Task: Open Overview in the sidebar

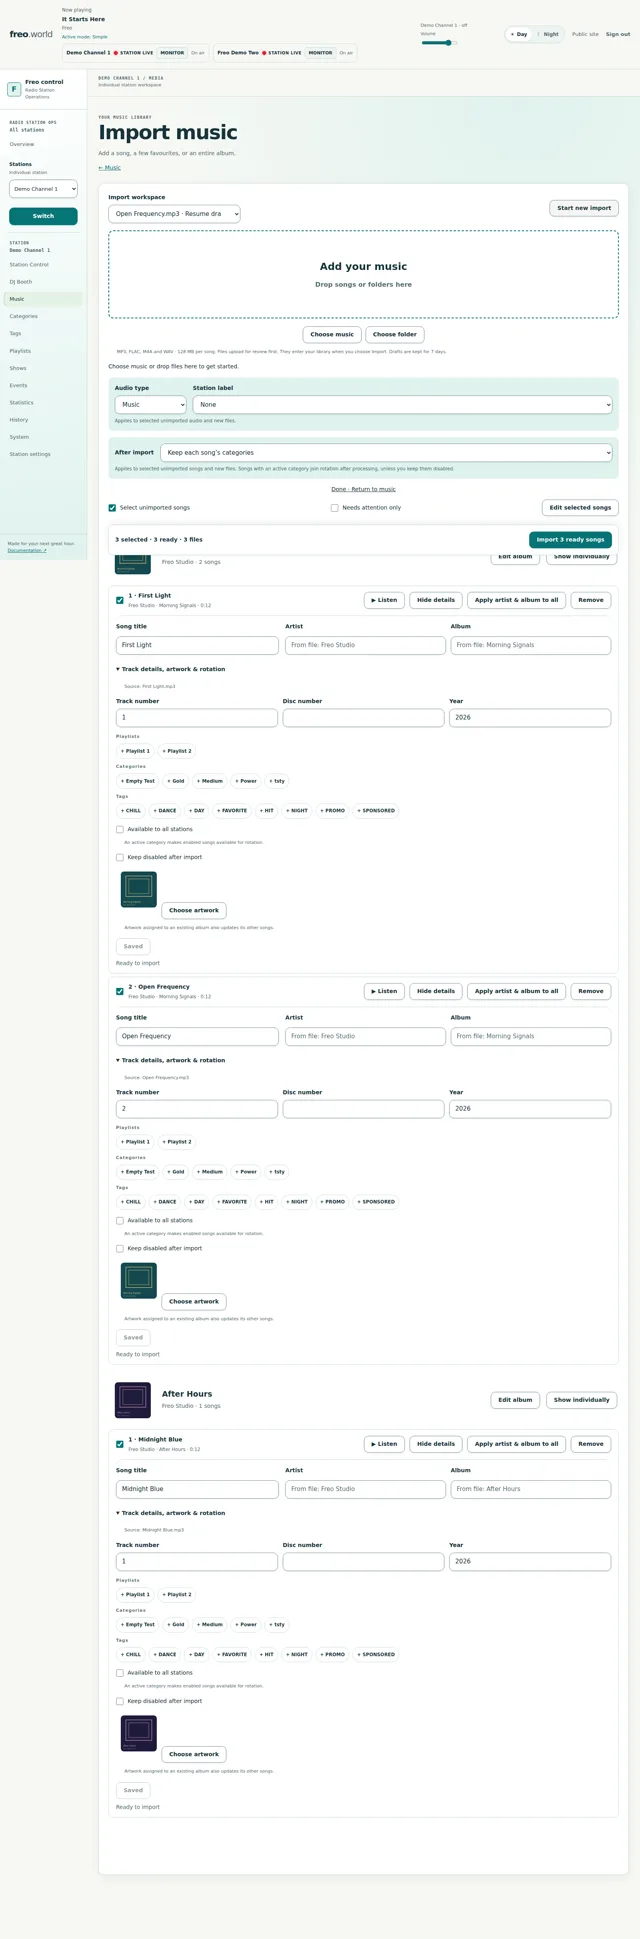Action: click(x=22, y=144)
